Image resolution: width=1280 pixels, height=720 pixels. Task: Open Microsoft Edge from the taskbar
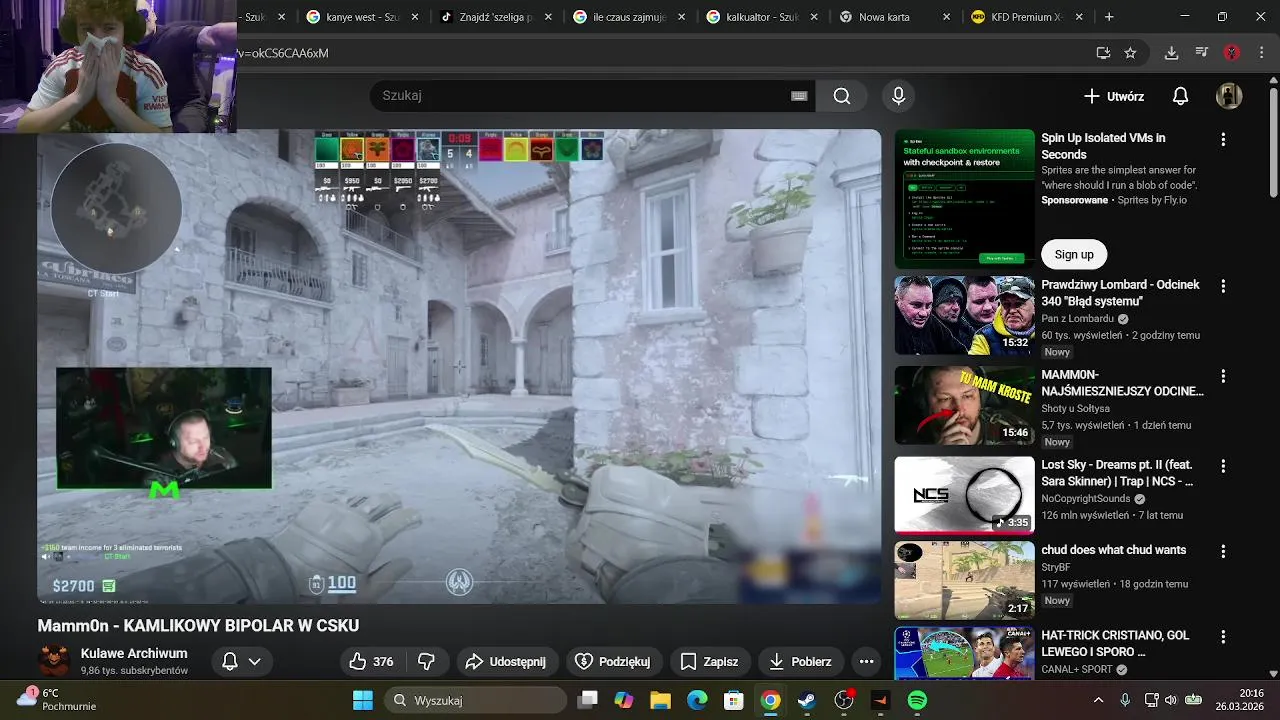click(697, 700)
